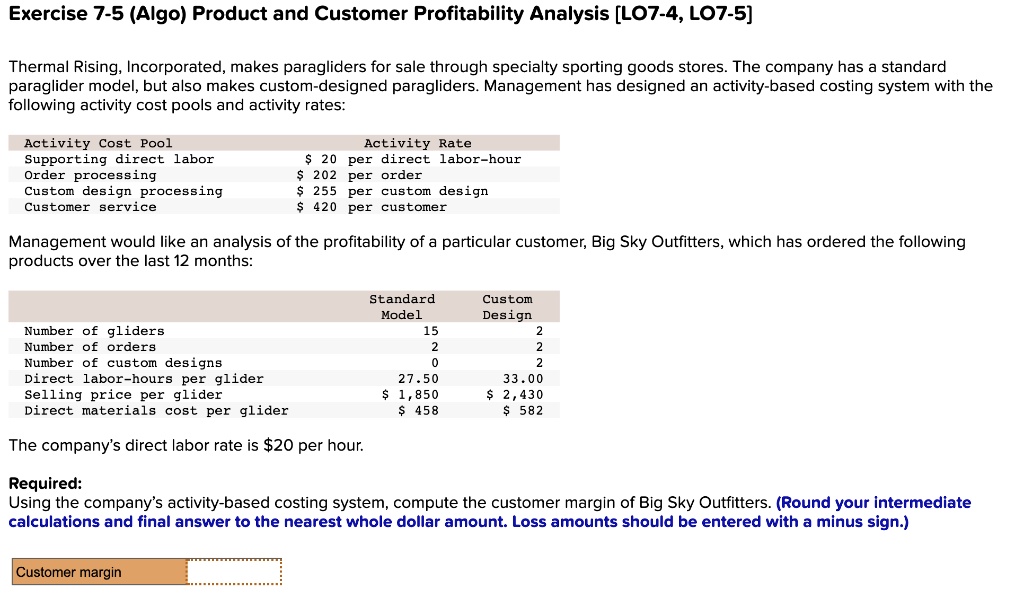The width and height of the screenshot is (1024, 615).
Task: Click the Number of gliders row label
Action: tap(94, 331)
